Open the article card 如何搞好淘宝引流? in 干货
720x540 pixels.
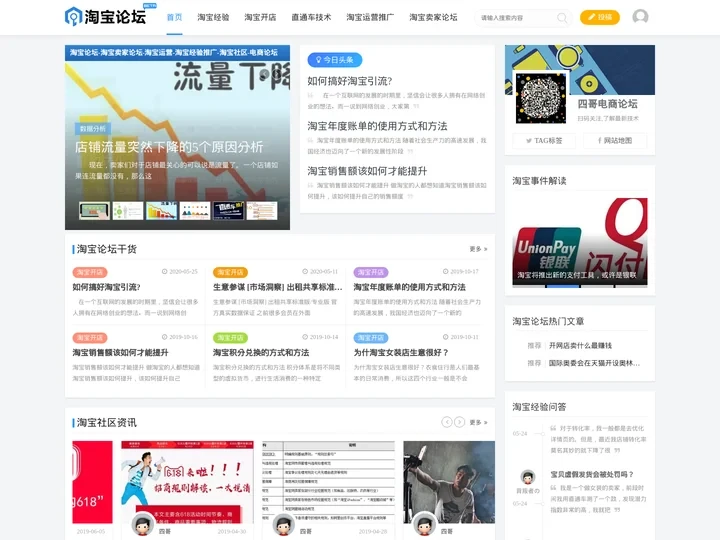coord(107,287)
